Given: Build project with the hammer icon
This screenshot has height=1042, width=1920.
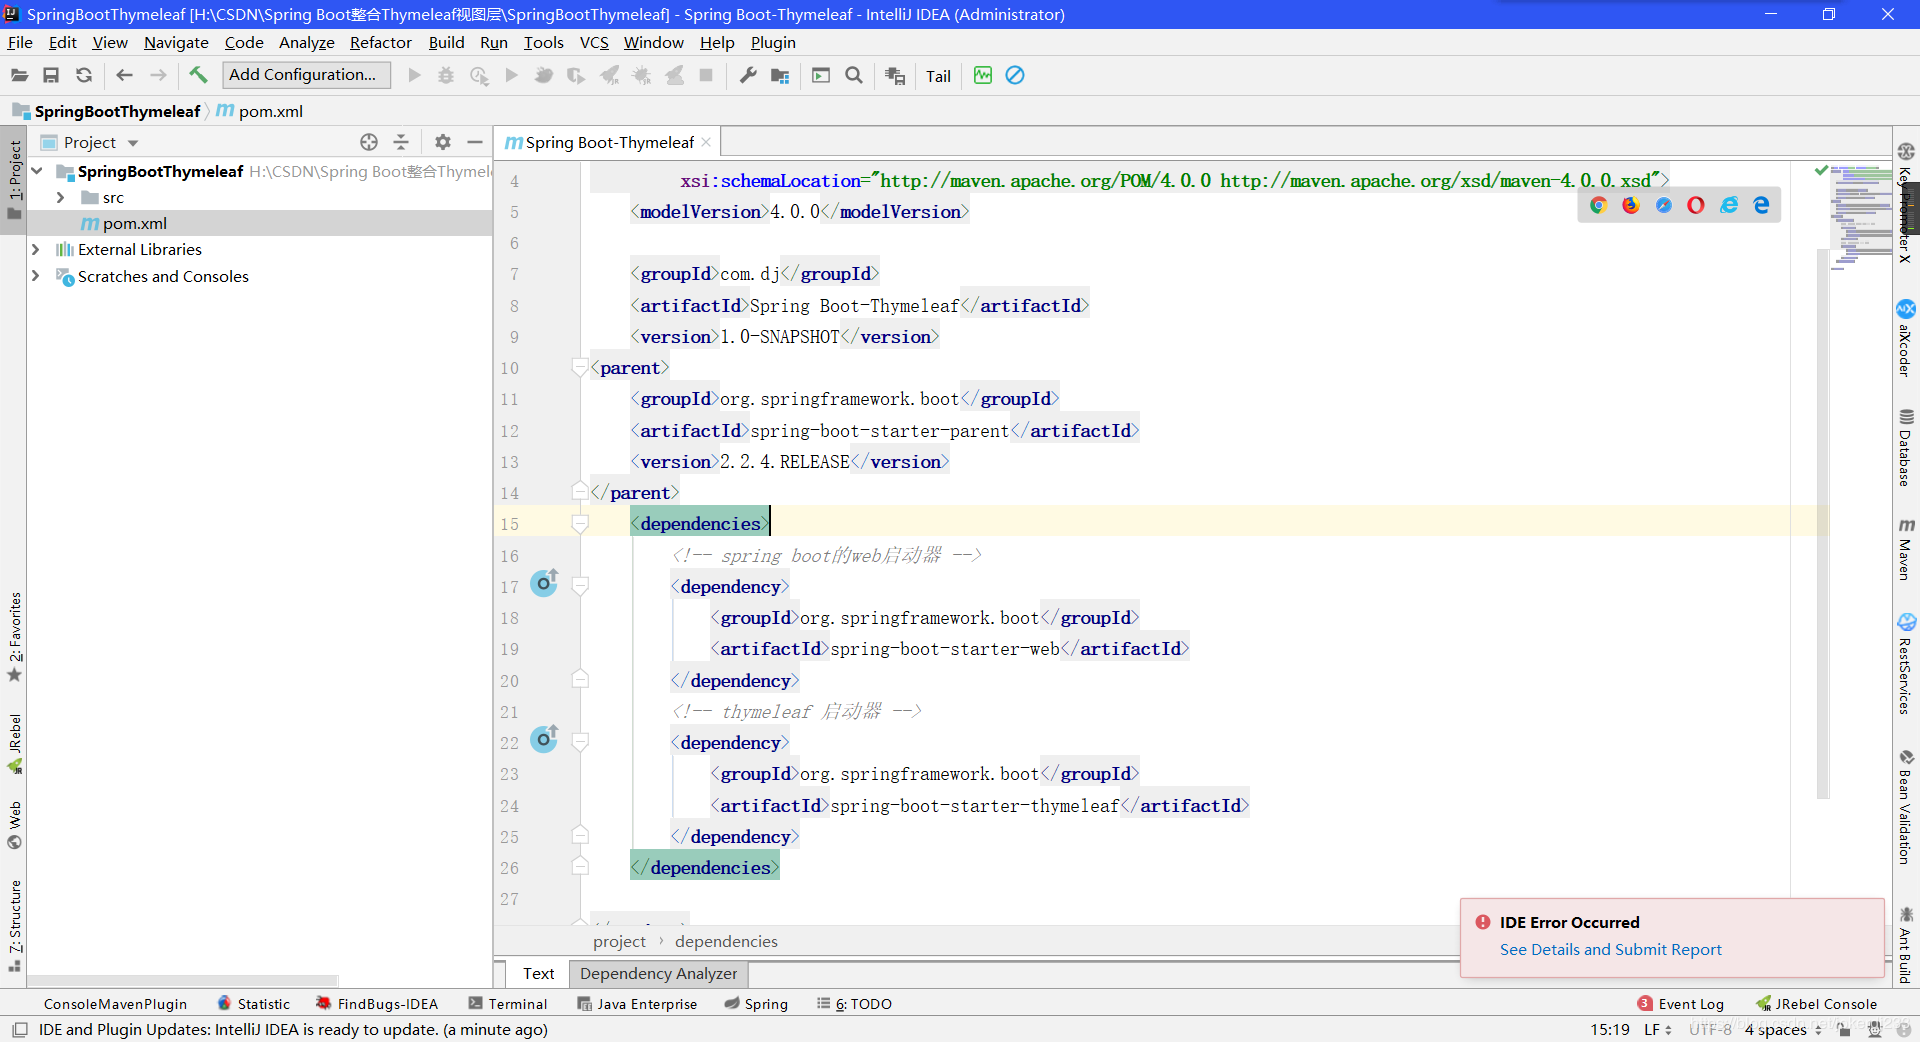Looking at the screenshot, I should pos(198,75).
